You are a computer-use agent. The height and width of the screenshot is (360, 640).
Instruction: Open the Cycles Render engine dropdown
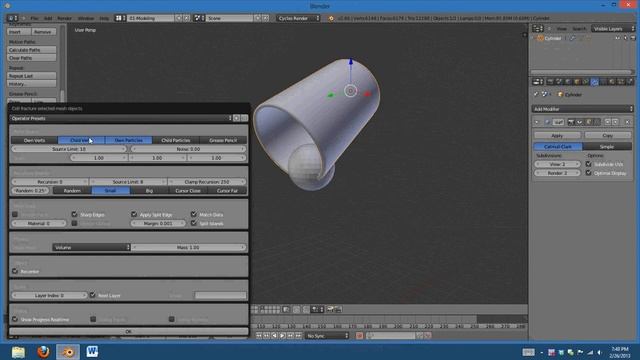click(x=299, y=18)
